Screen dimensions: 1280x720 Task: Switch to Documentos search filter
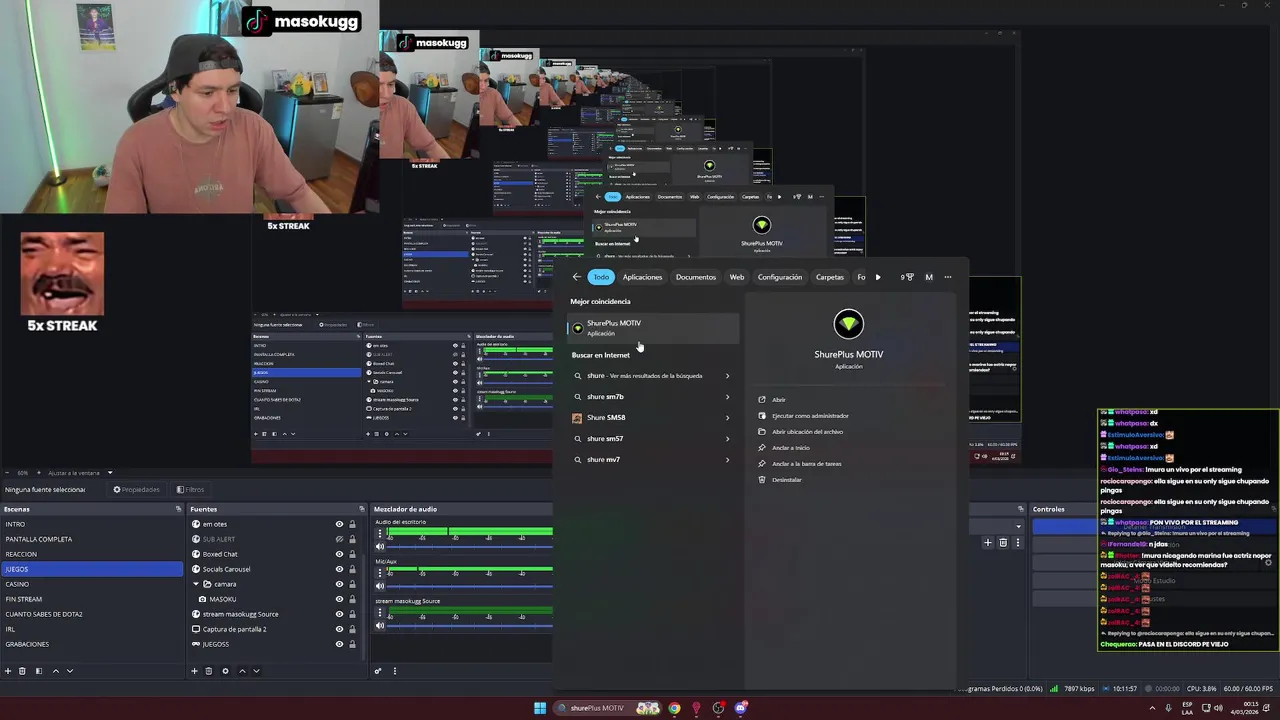coord(696,277)
